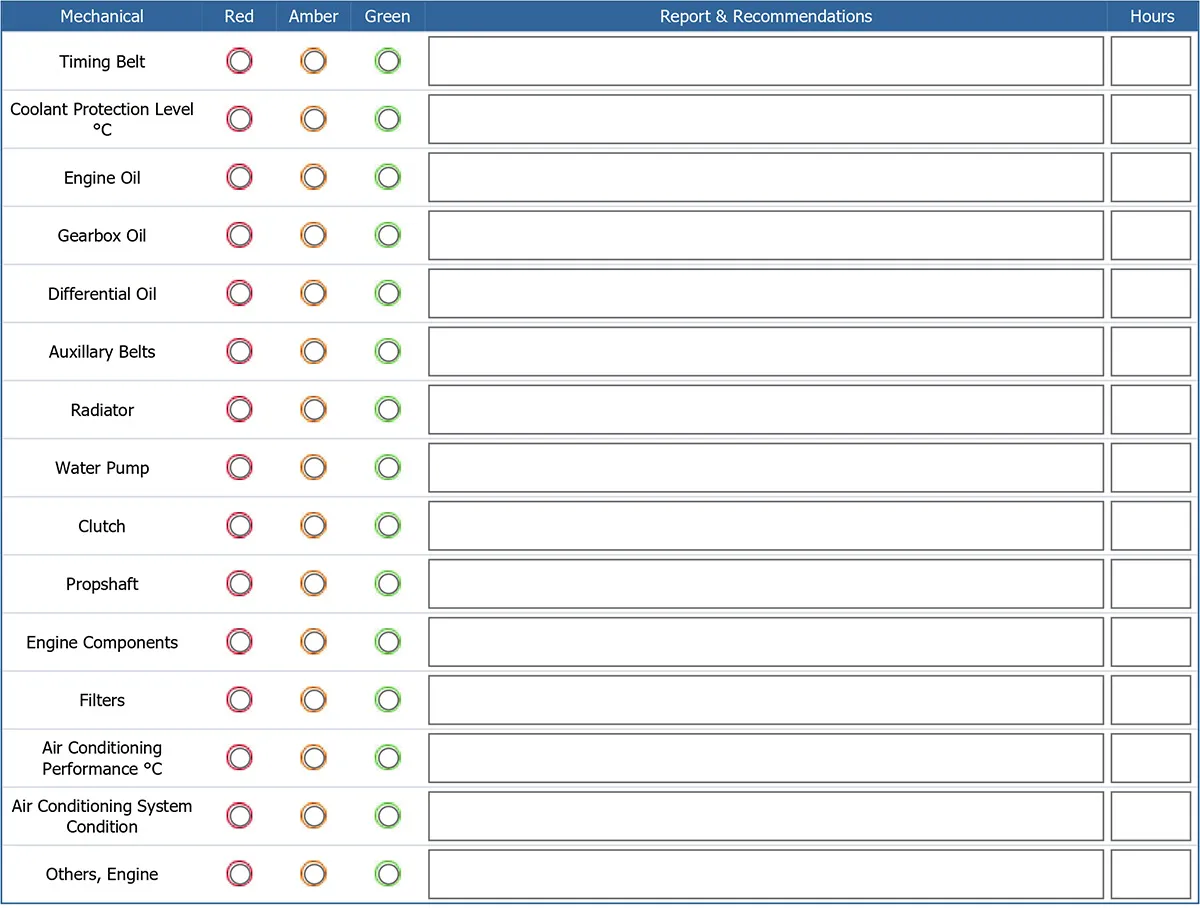Click Timing Belt report text field
Screen dimensions: 1200x908
coord(765,62)
